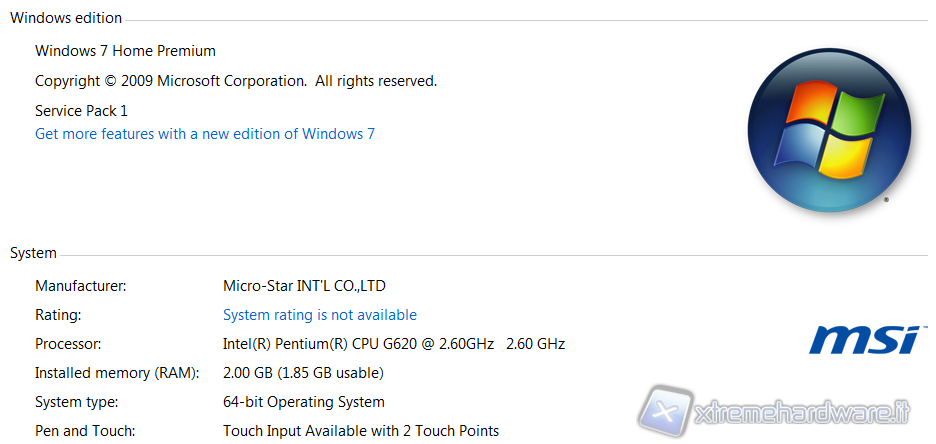936x444 pixels.
Task: Select the Intel Pentium CPU G620 value
Action: click(x=393, y=344)
